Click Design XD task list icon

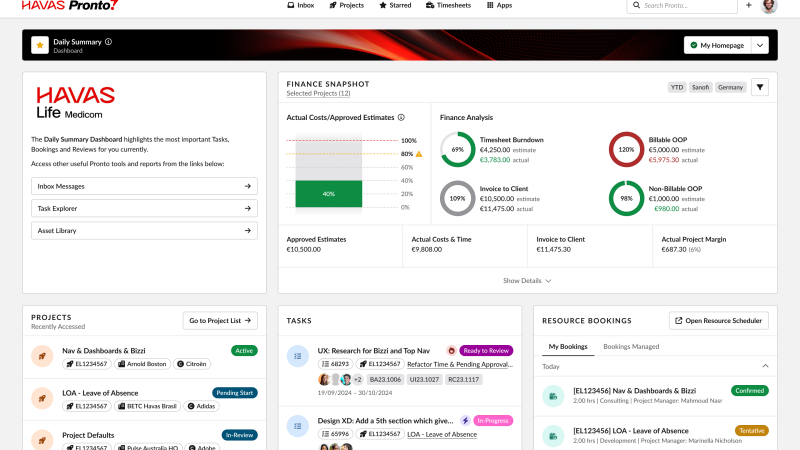(298, 426)
